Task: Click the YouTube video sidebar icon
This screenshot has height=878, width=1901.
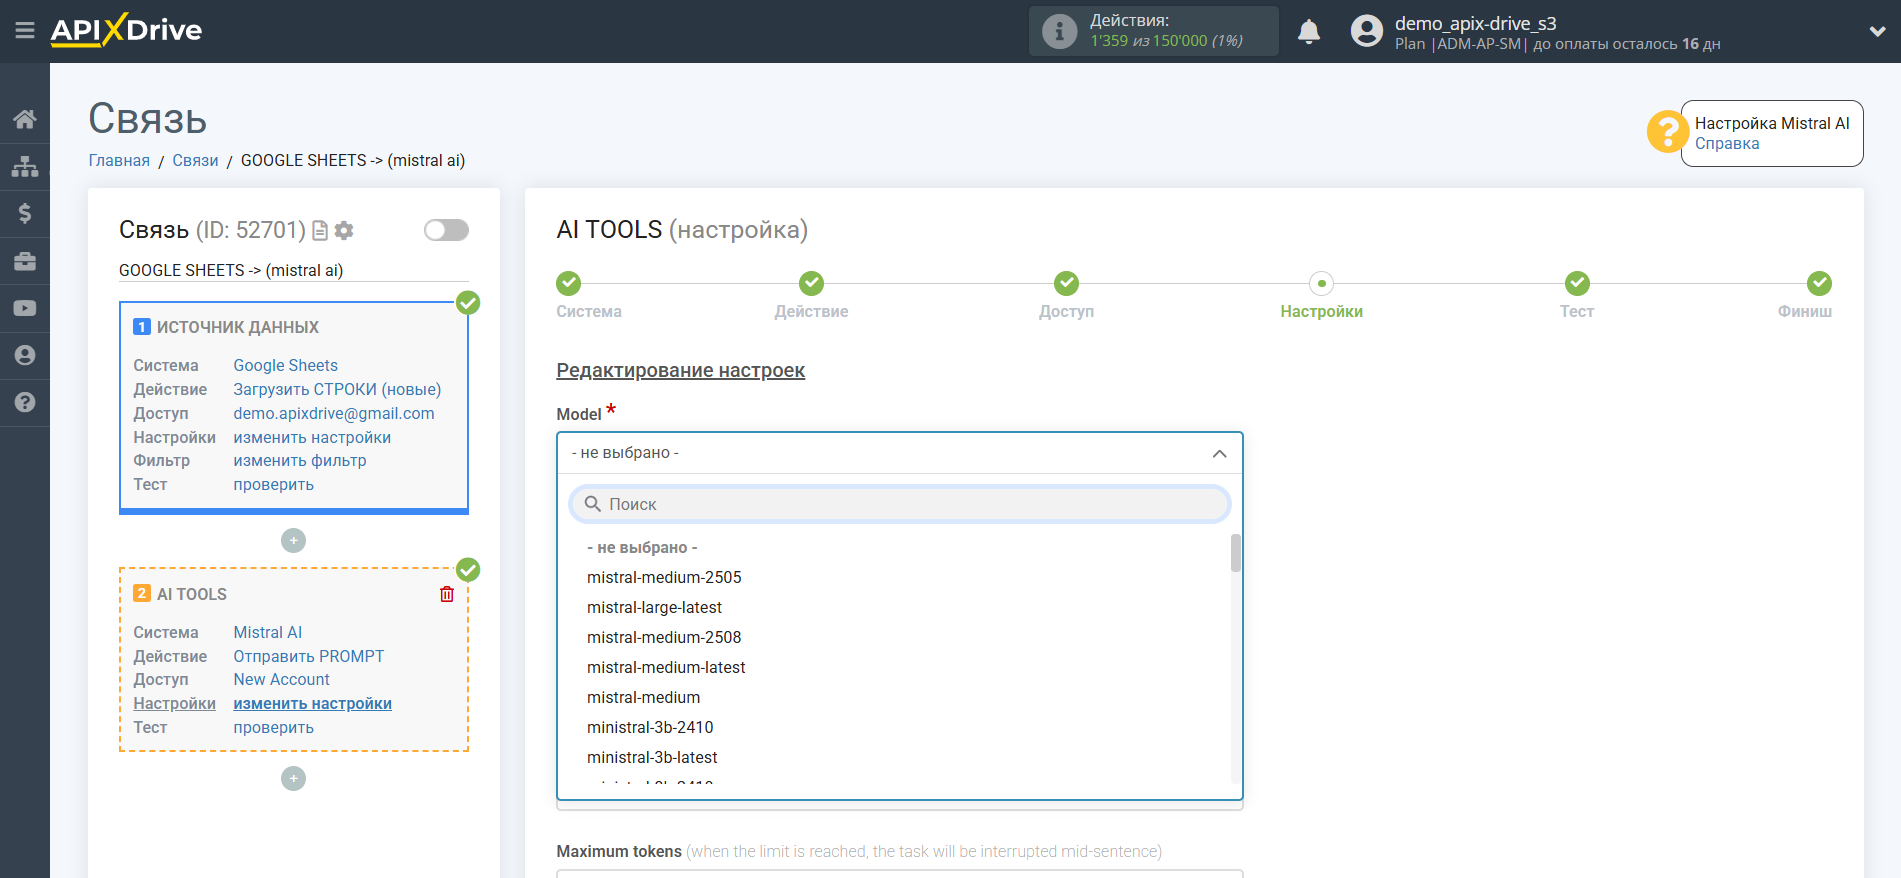Action: tap(25, 308)
